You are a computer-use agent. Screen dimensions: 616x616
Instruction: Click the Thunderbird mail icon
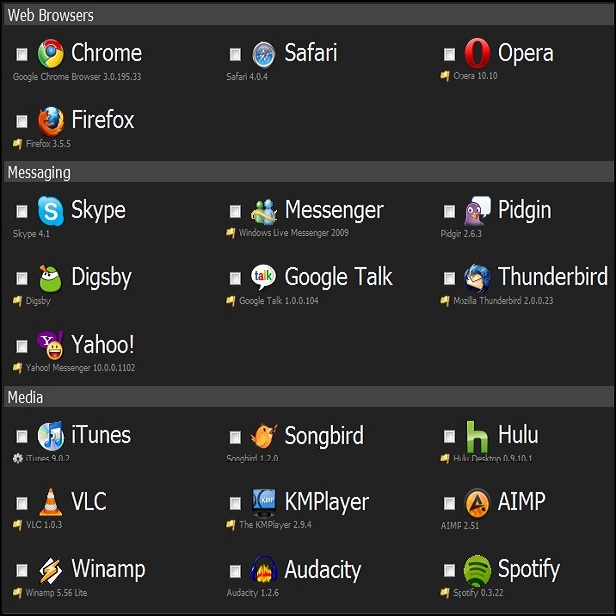click(478, 278)
